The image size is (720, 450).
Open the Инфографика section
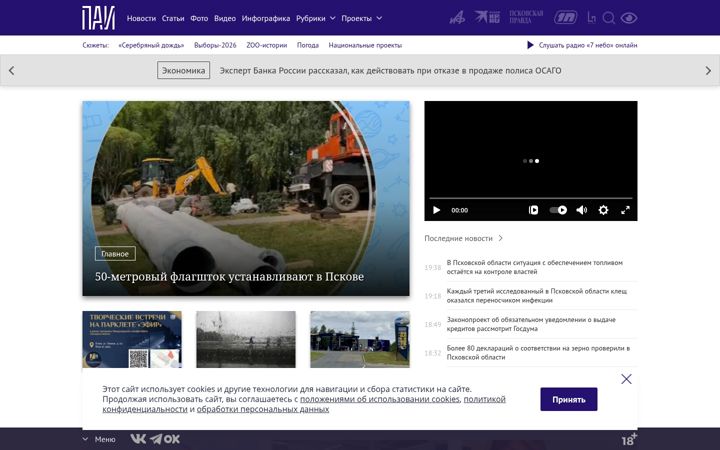coord(266,18)
